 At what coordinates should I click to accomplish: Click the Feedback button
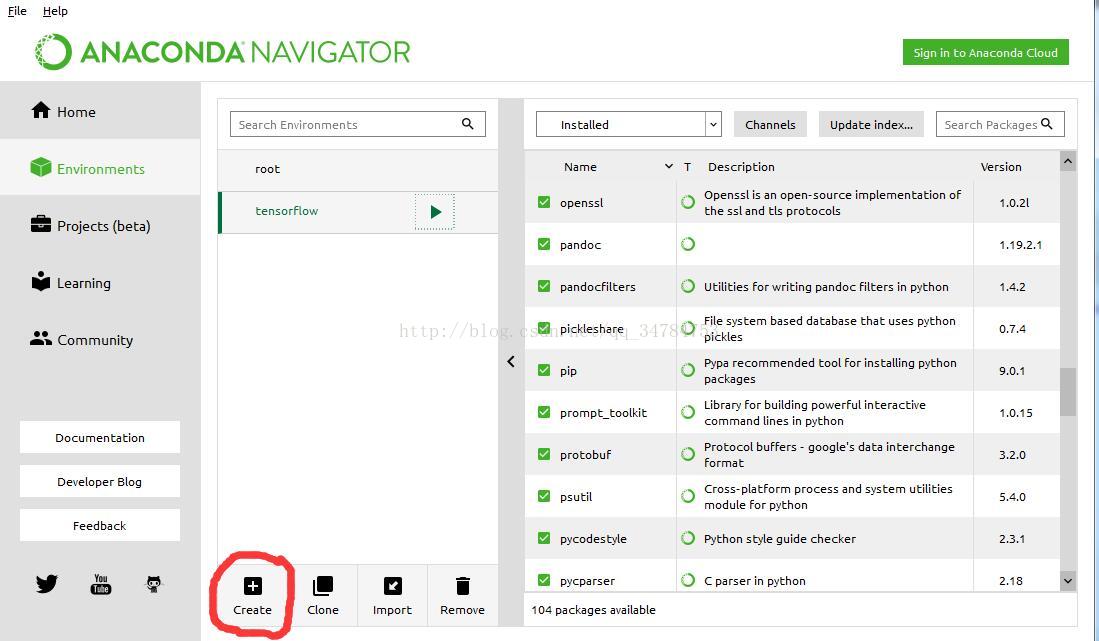click(x=100, y=525)
